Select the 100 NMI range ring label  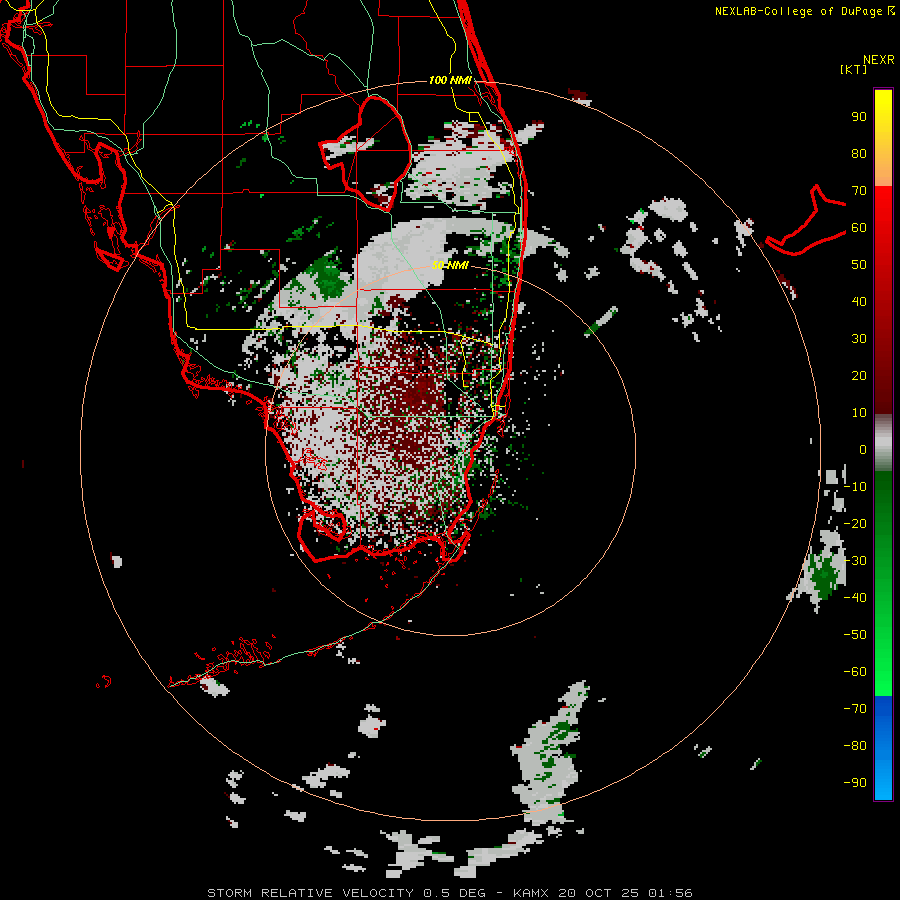point(450,80)
